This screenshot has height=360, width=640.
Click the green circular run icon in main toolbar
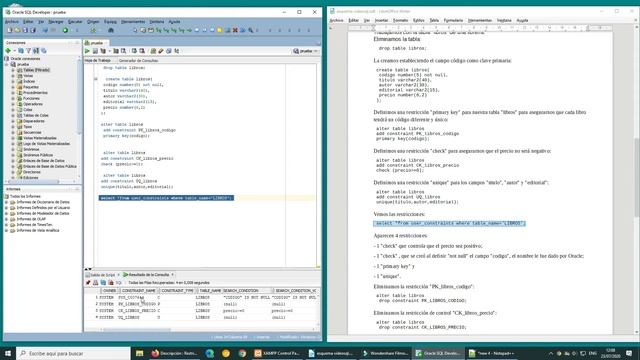[65, 30]
